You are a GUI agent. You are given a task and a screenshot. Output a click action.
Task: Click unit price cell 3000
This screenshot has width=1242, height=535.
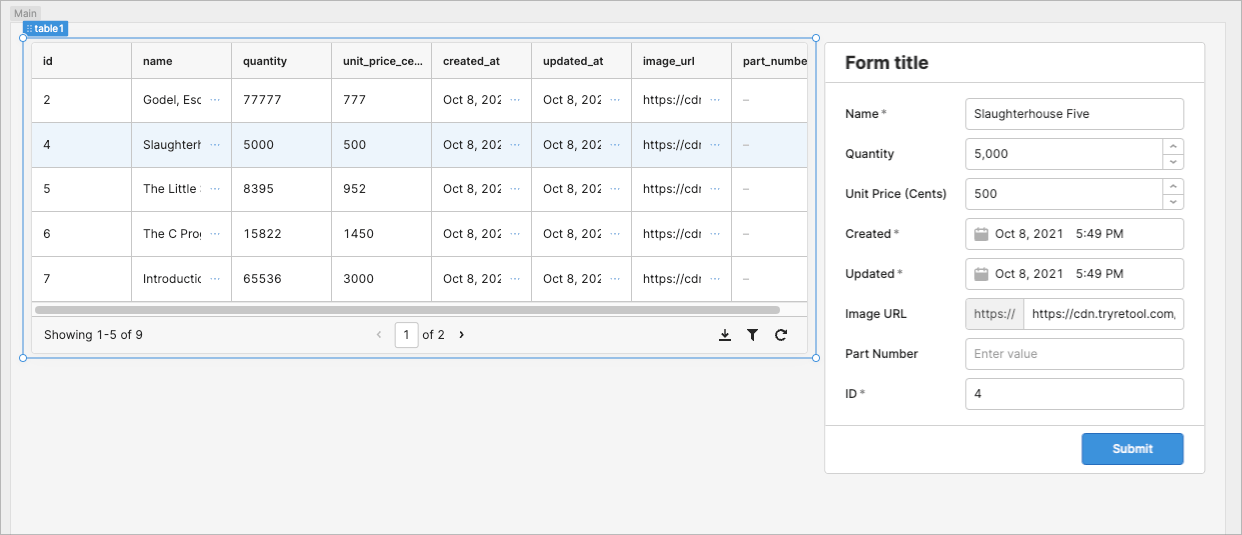[381, 279]
